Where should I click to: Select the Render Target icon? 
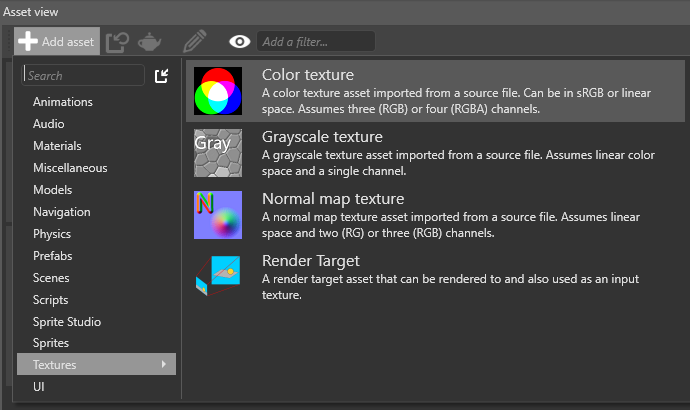click(x=218, y=277)
